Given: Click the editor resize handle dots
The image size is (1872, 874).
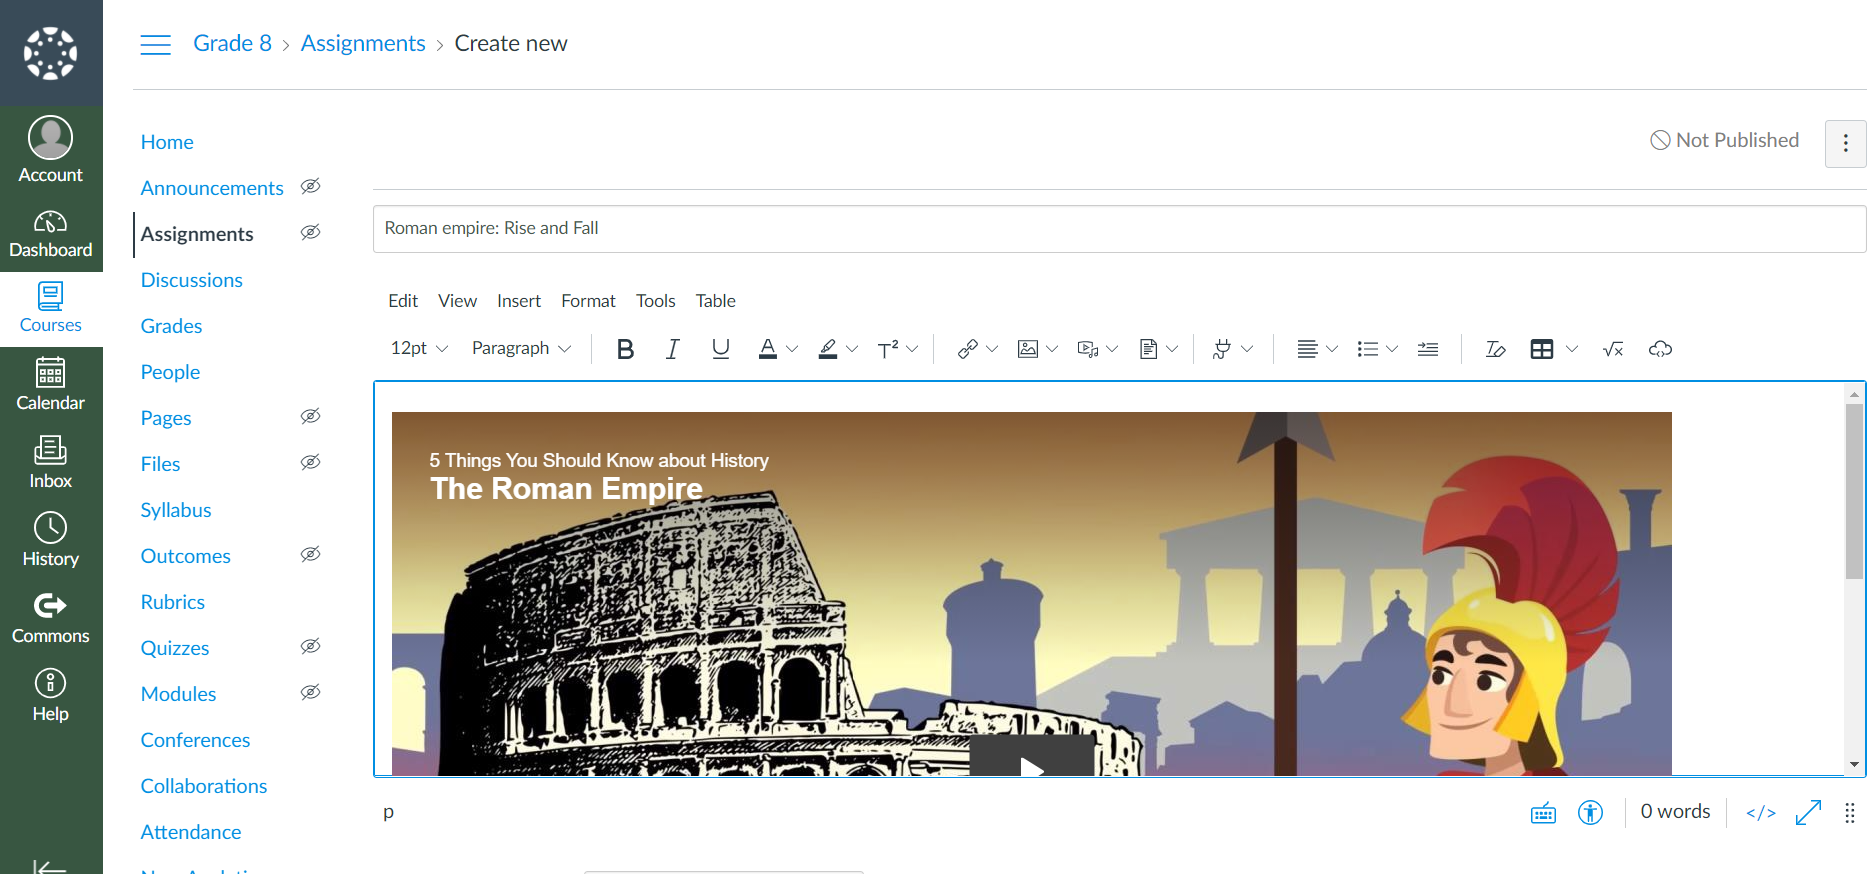Looking at the screenshot, I should [1850, 813].
